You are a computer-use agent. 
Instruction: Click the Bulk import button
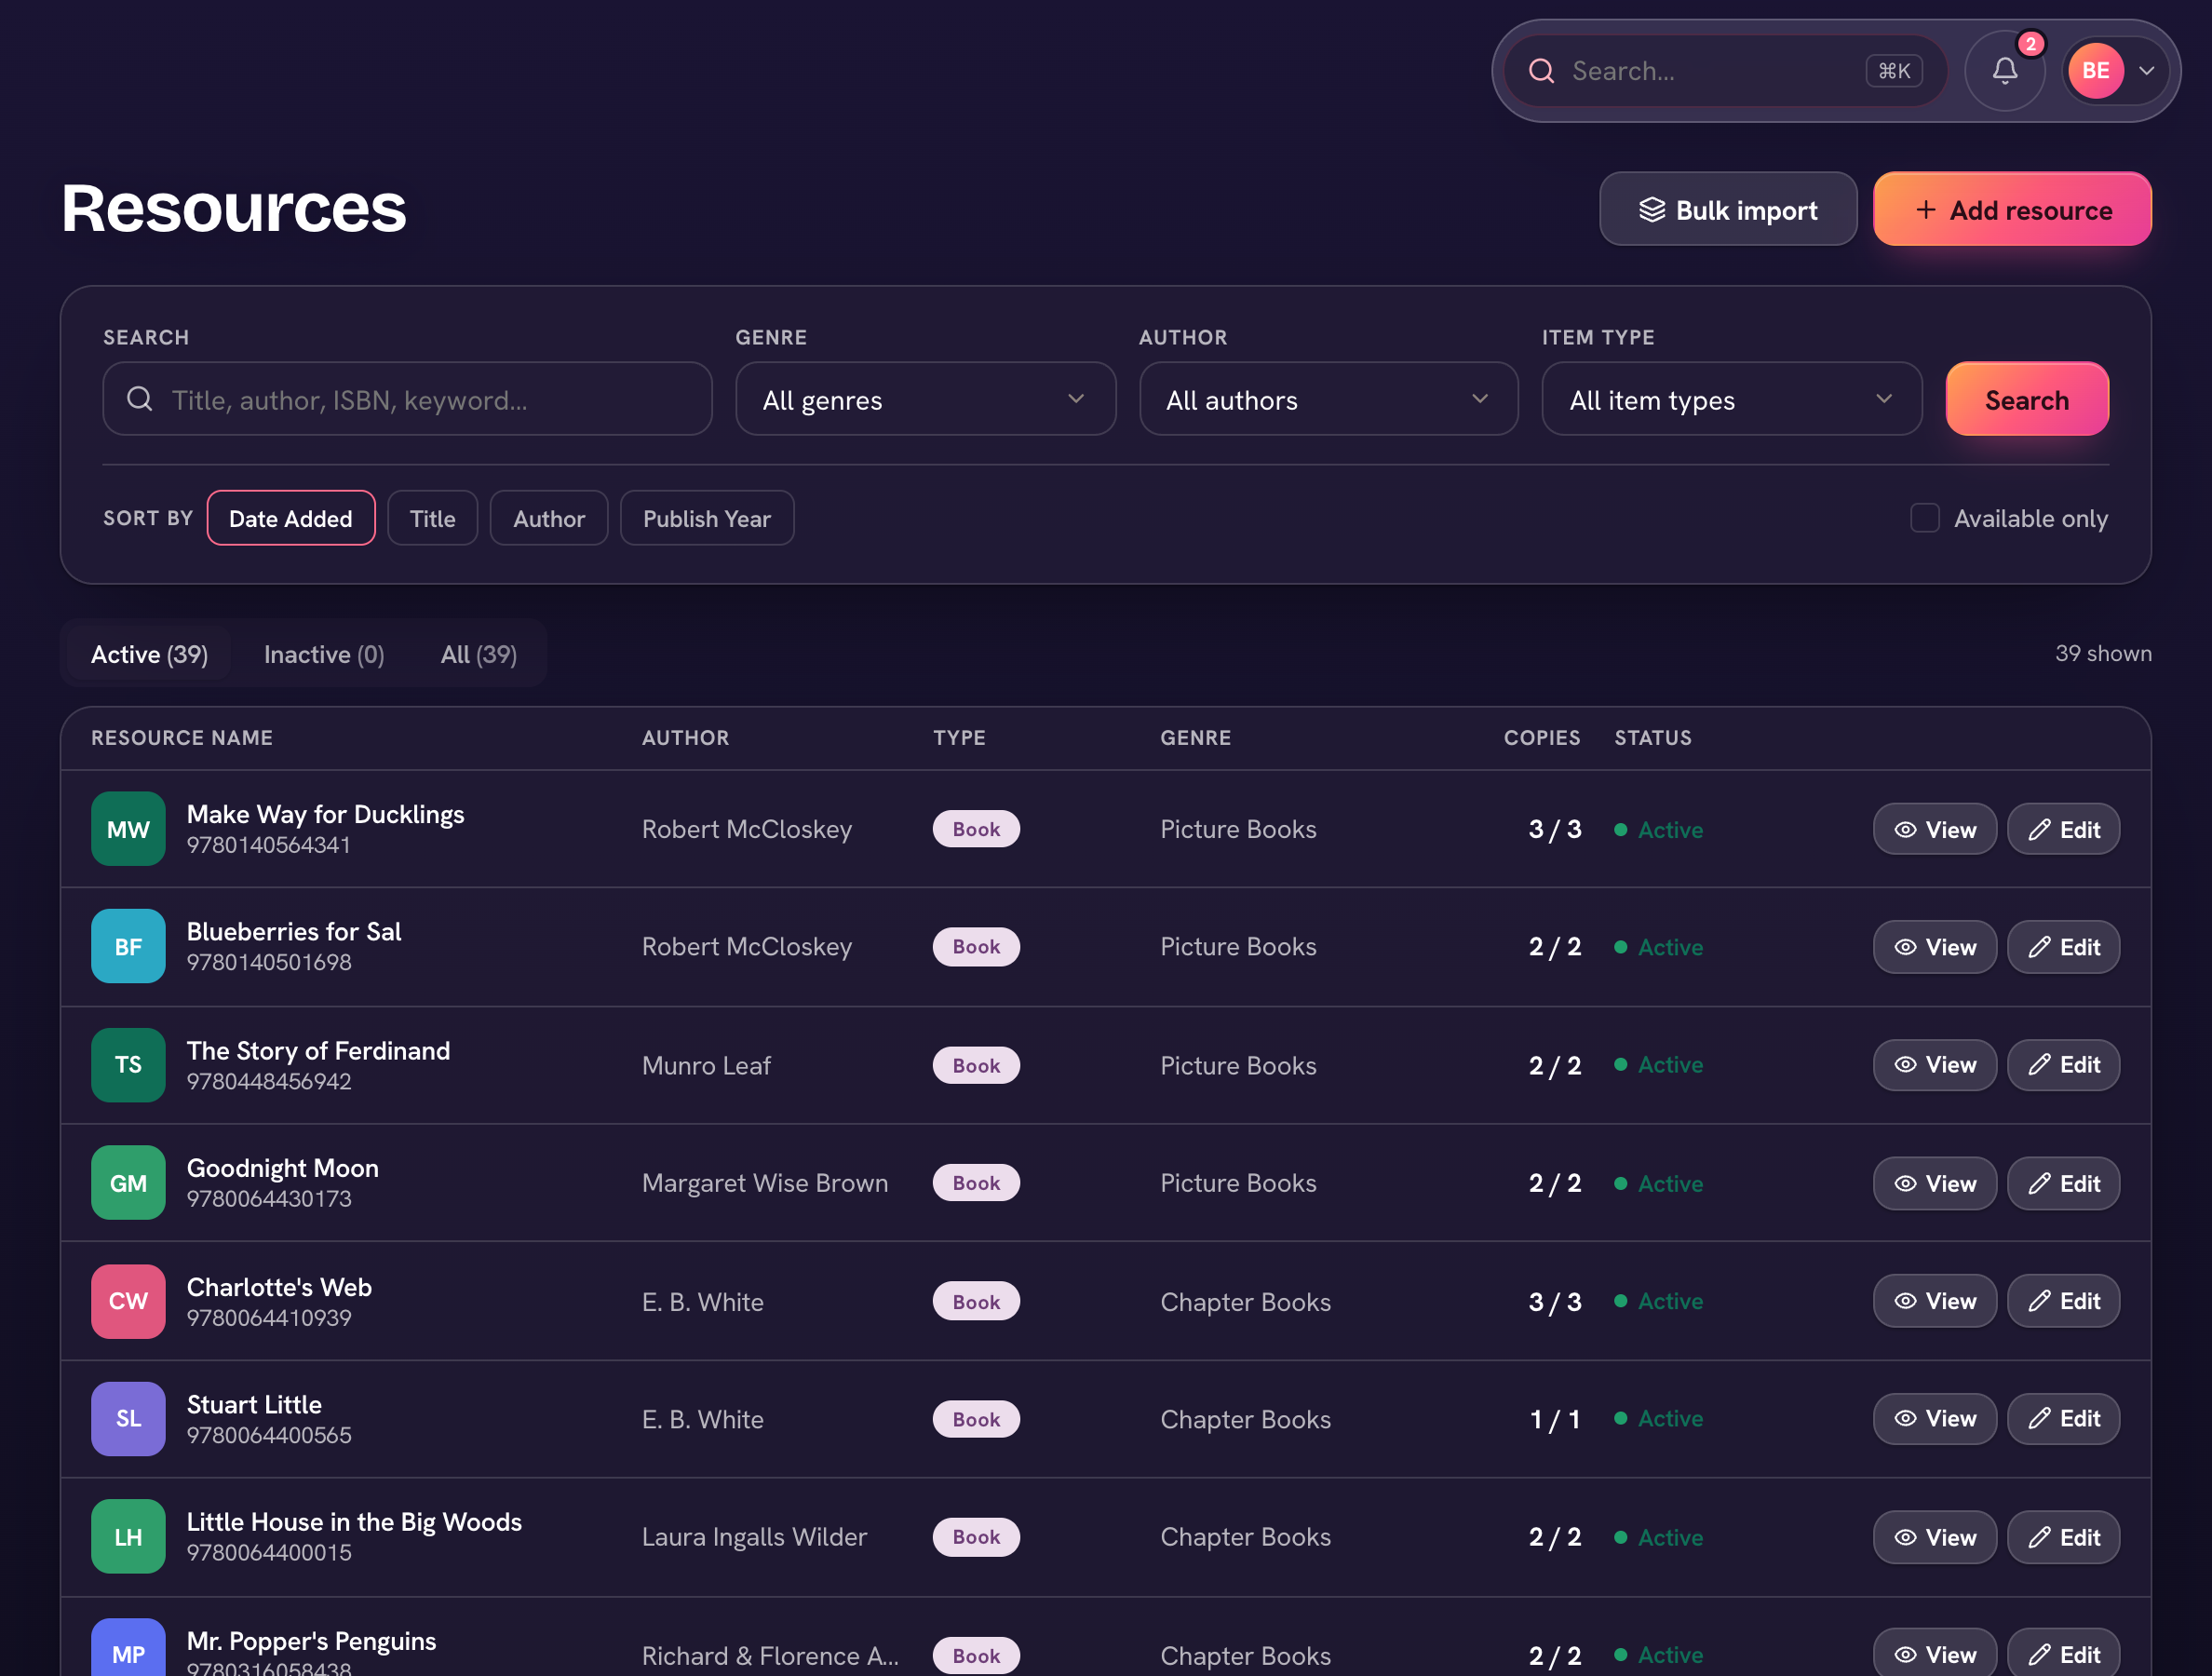tap(1727, 210)
